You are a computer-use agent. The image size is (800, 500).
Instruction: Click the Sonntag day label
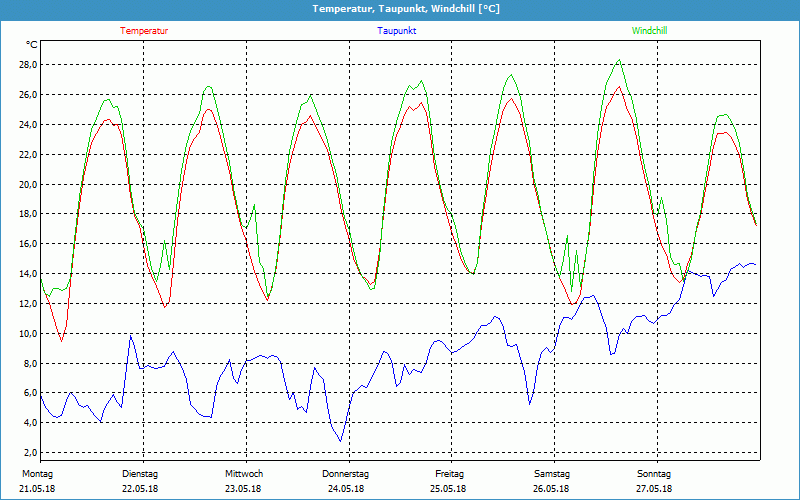point(654,474)
